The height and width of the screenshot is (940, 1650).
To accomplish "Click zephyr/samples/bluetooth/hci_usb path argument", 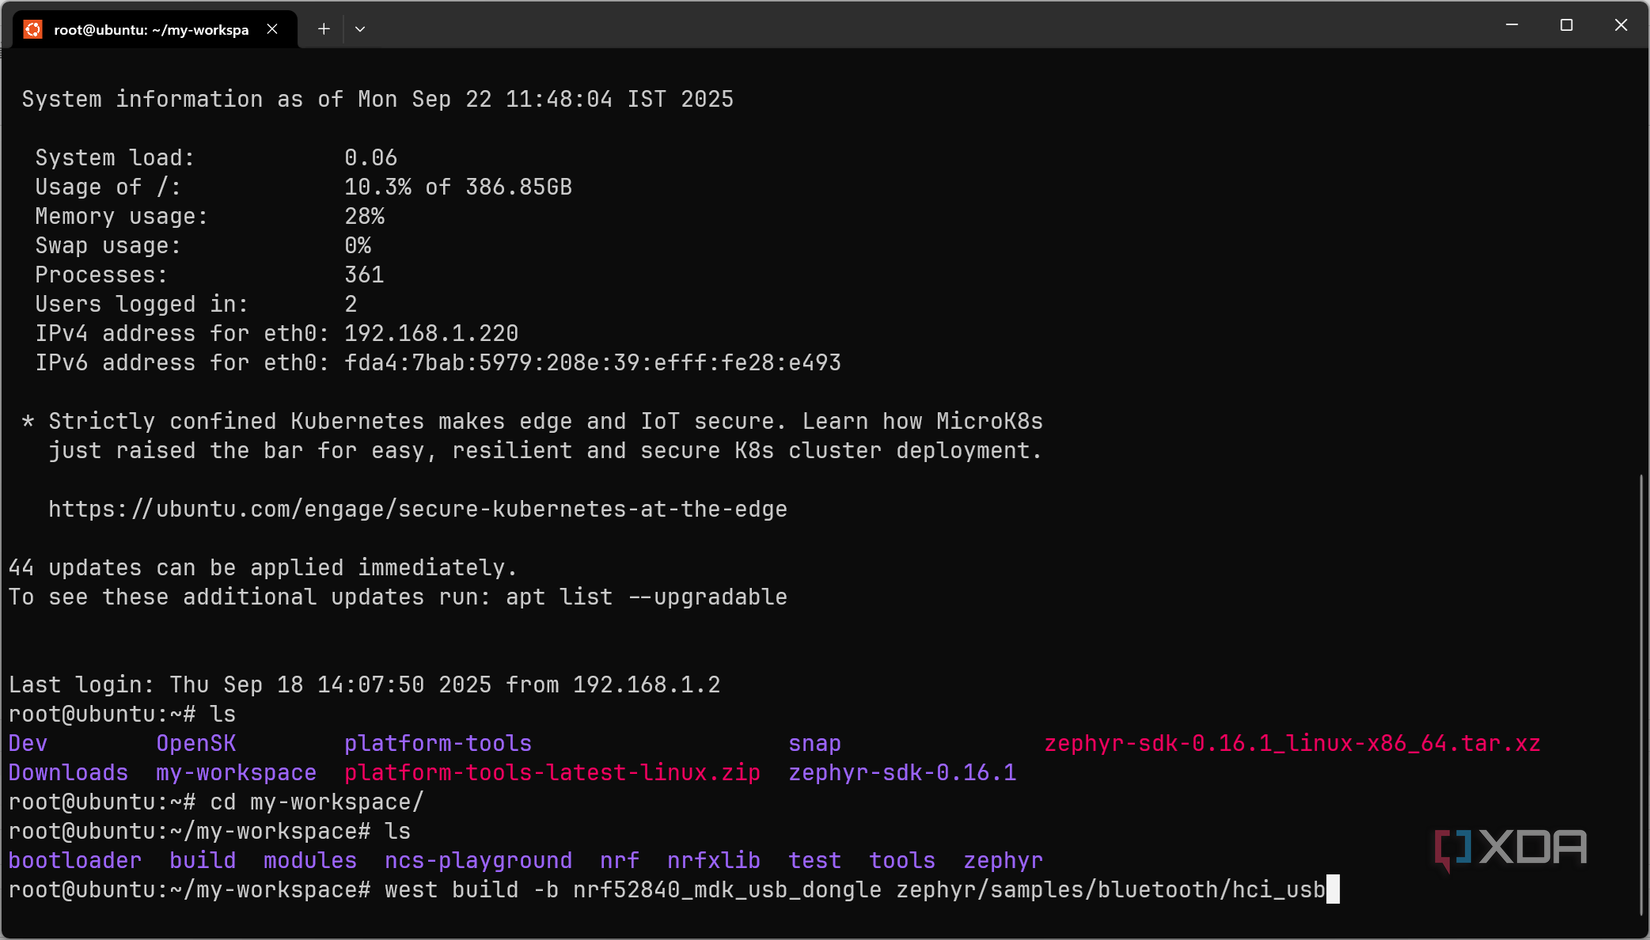I will (x=1111, y=890).
